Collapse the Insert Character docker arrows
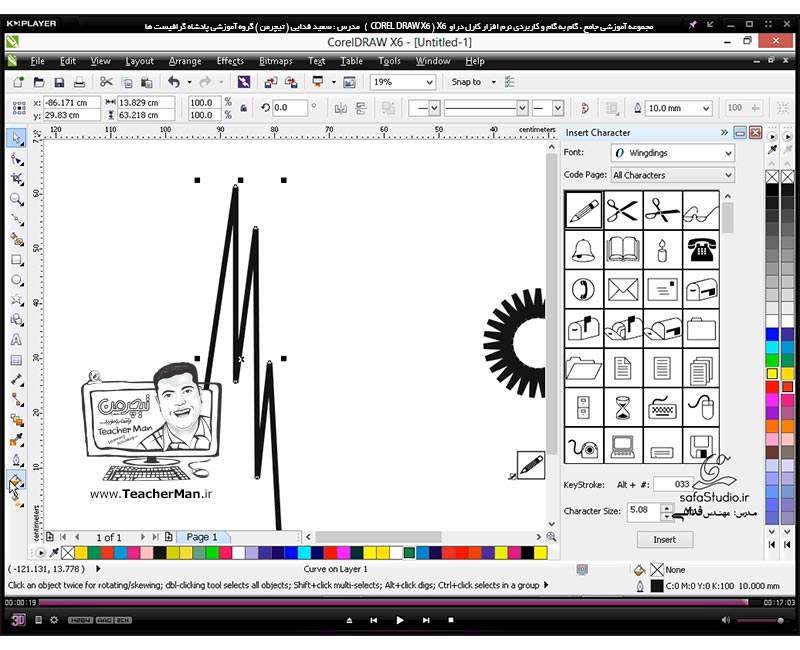800x650 pixels. [x=724, y=133]
